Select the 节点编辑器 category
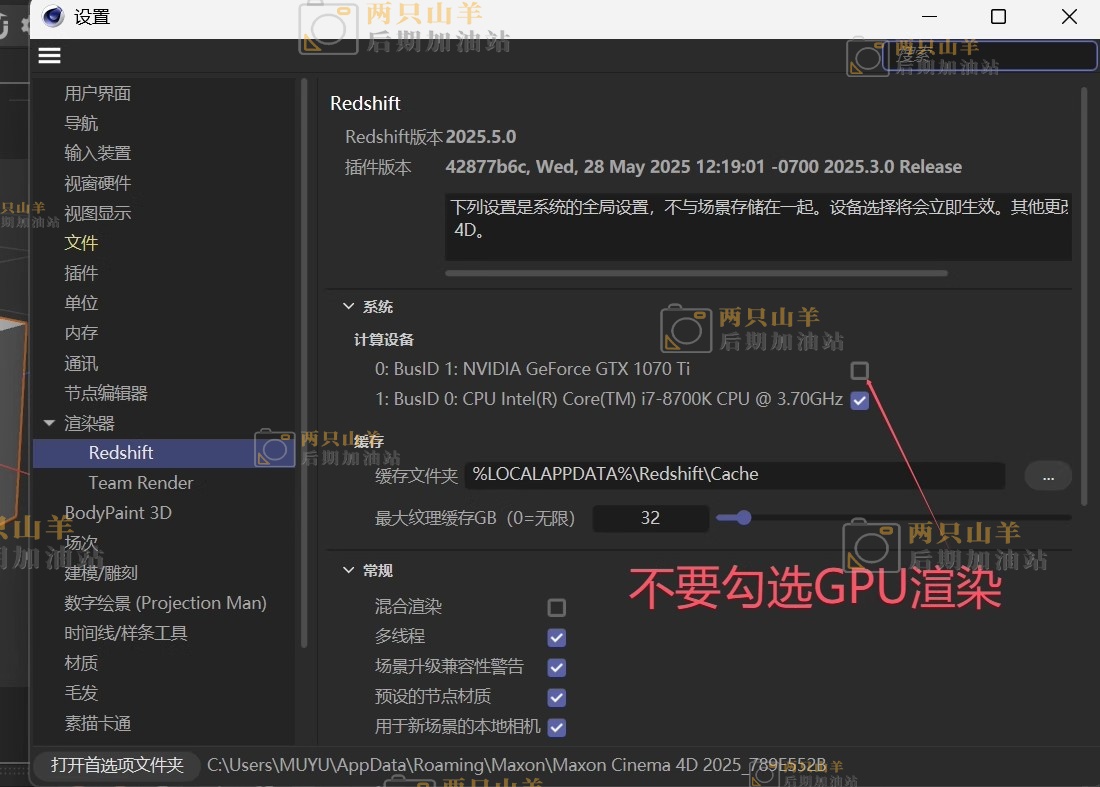The image size is (1100, 787). click(106, 394)
